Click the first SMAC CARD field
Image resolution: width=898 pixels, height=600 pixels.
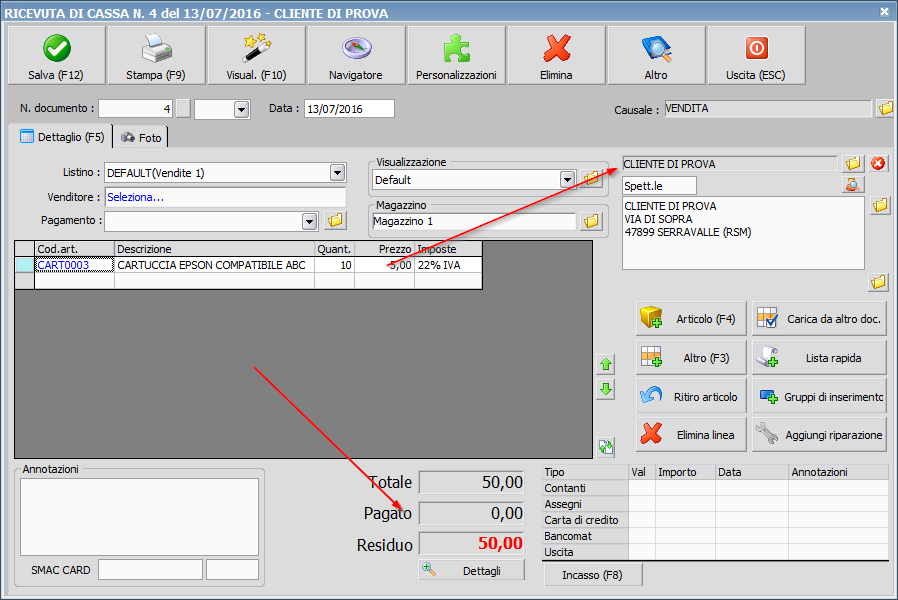[150, 570]
